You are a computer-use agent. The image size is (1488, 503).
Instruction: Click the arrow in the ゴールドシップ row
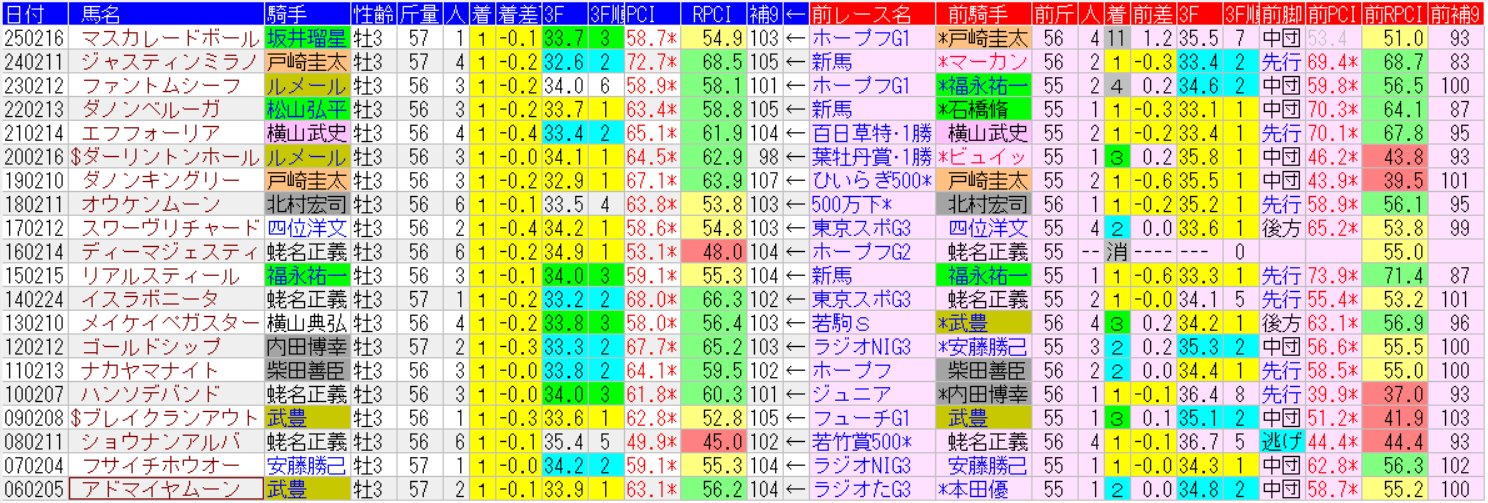(x=796, y=346)
